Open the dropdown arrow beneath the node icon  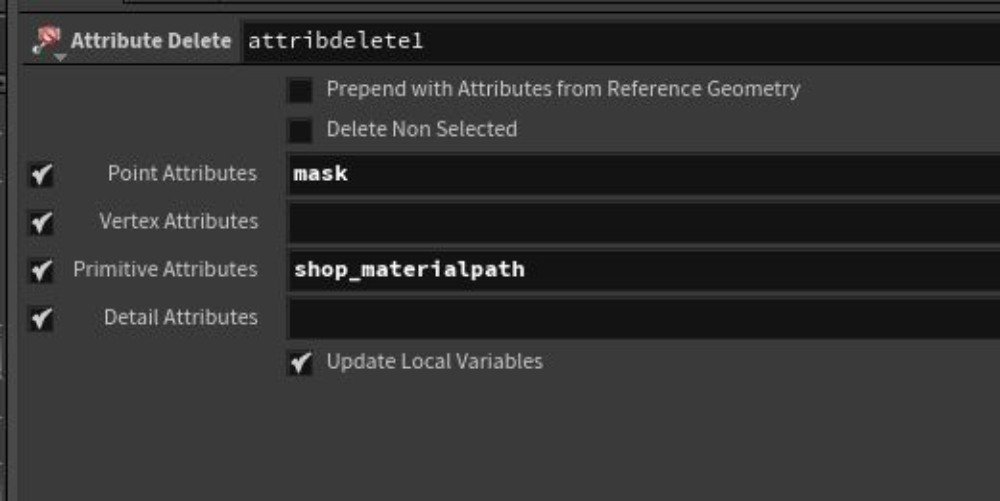(60, 58)
